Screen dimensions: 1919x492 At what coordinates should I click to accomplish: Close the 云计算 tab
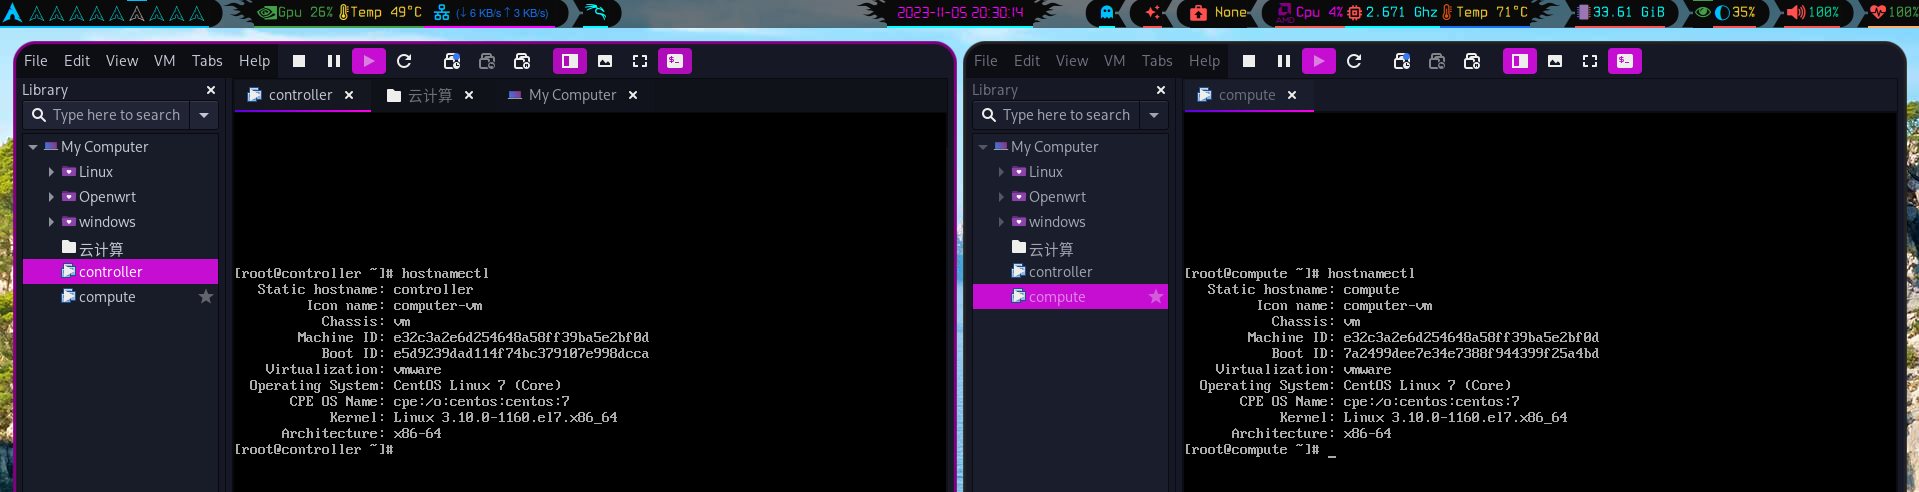point(469,95)
